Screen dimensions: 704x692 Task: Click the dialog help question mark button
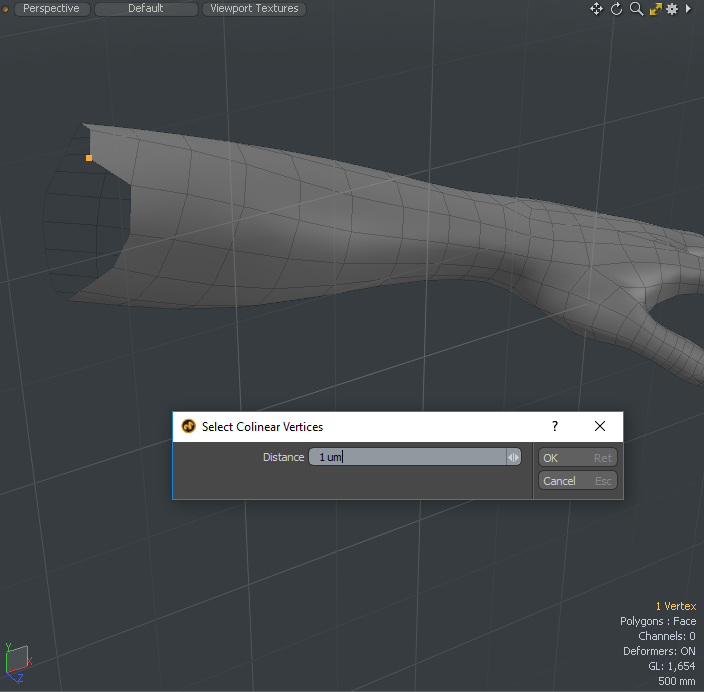tap(555, 426)
